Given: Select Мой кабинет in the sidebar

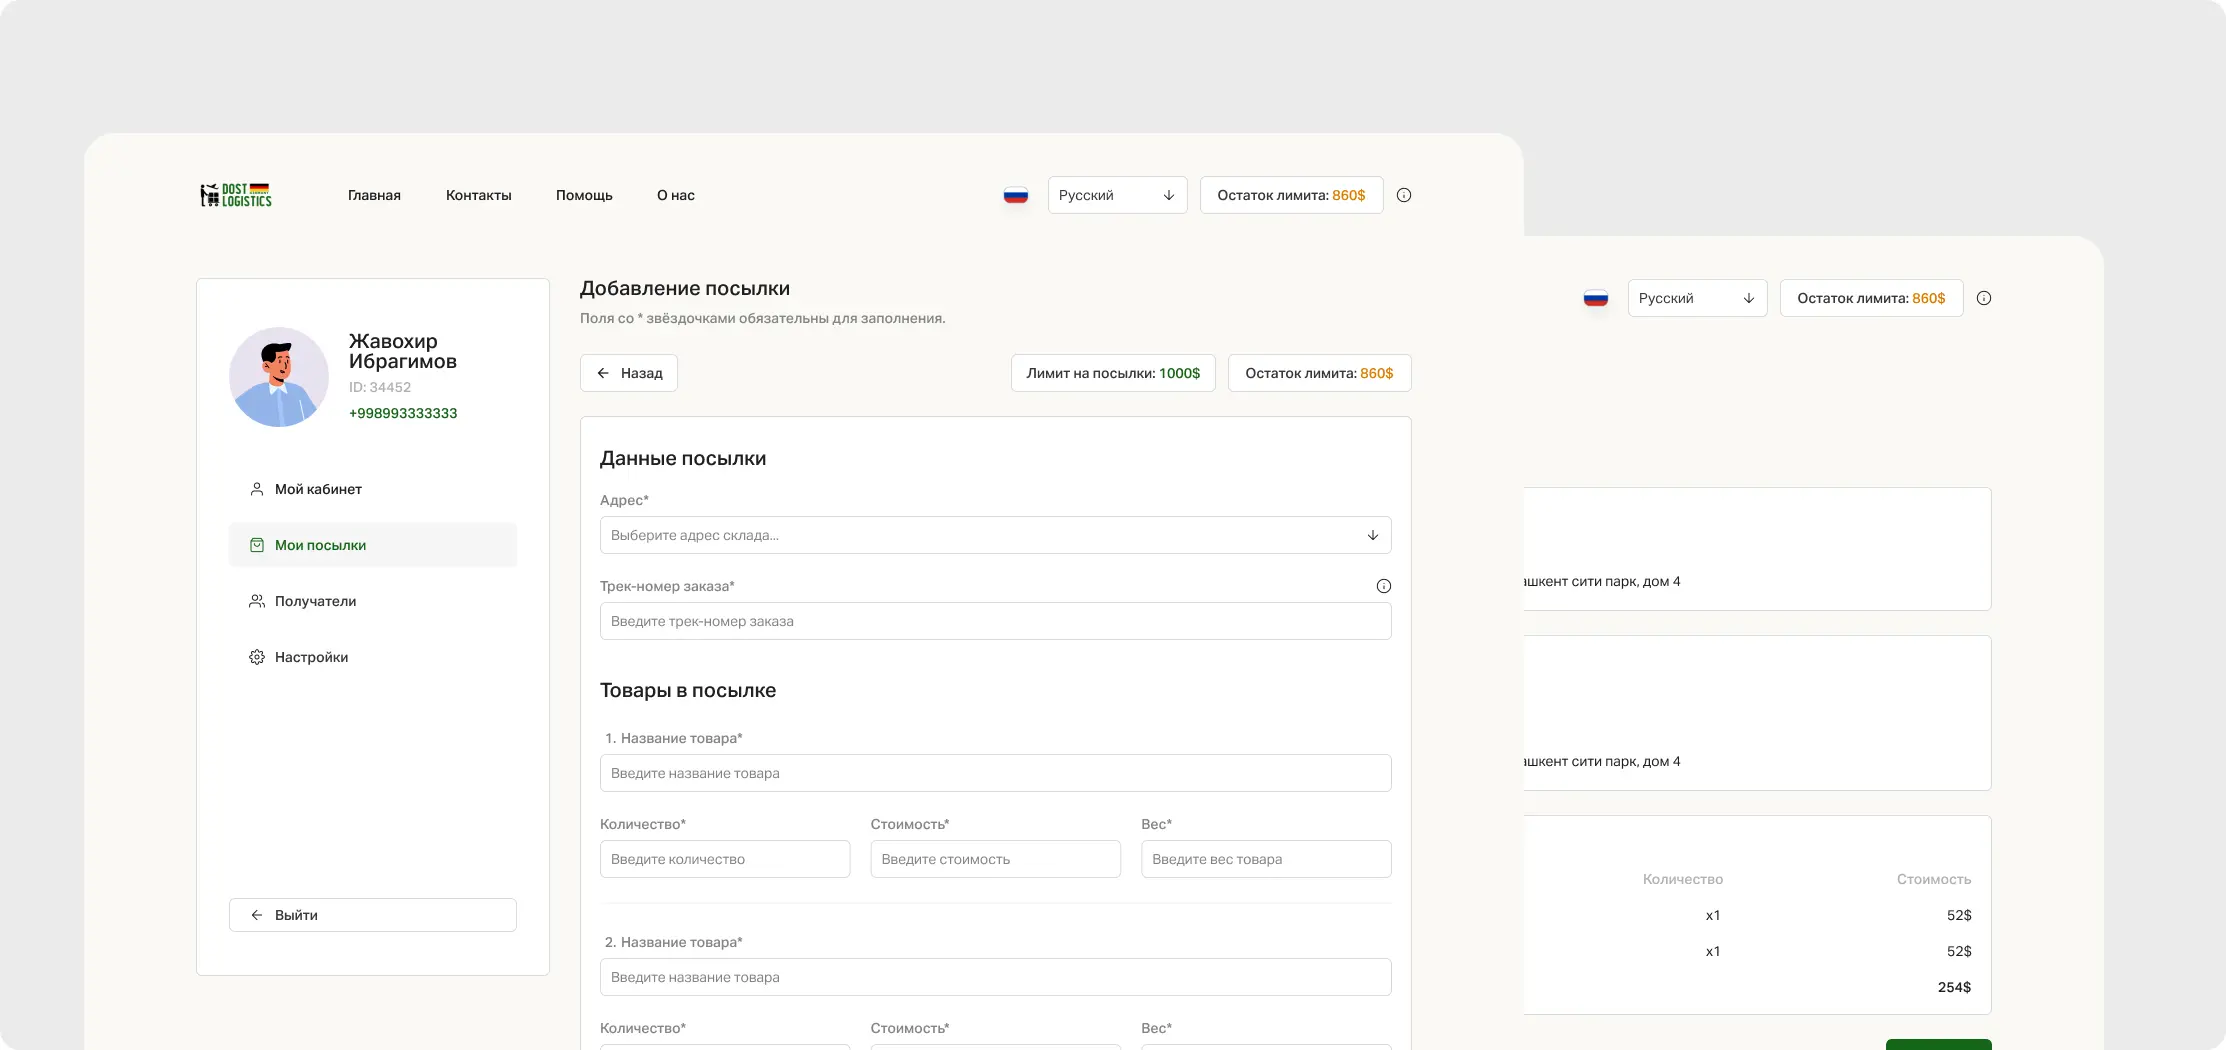Looking at the screenshot, I should point(373,489).
